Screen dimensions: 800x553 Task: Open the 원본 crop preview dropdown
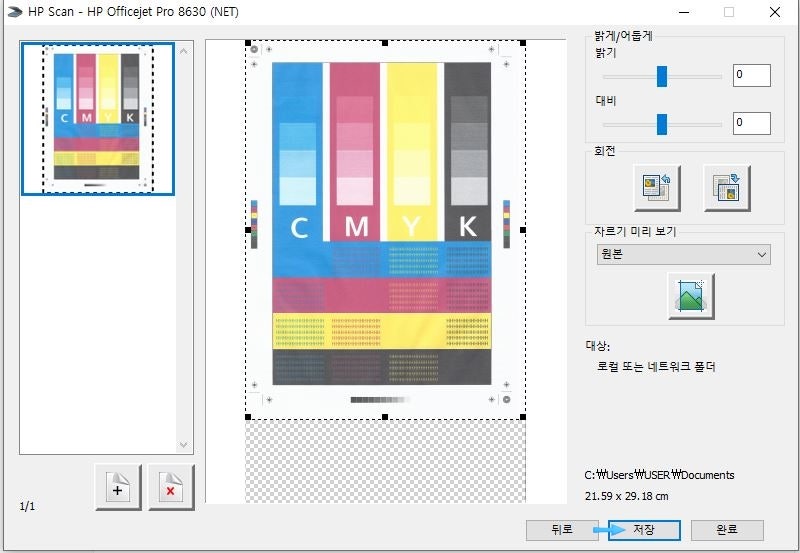(x=684, y=254)
